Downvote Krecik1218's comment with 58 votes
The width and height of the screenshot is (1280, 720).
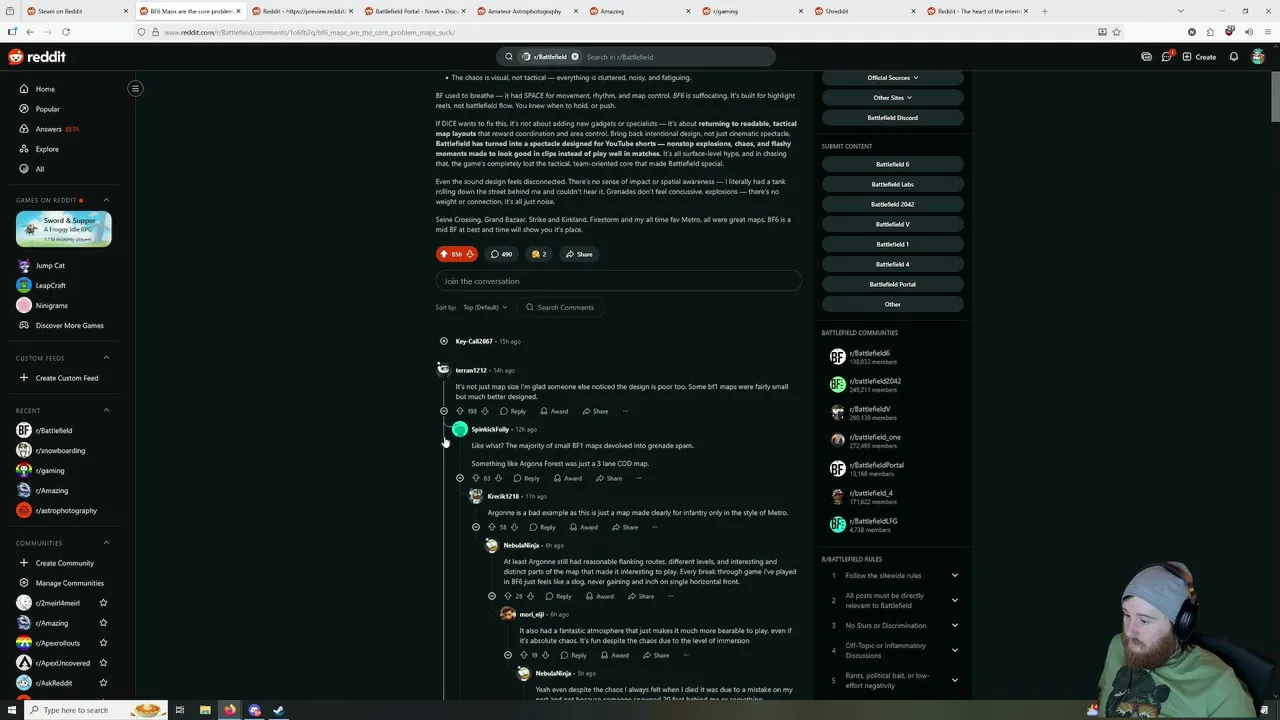pyautogui.click(x=514, y=527)
